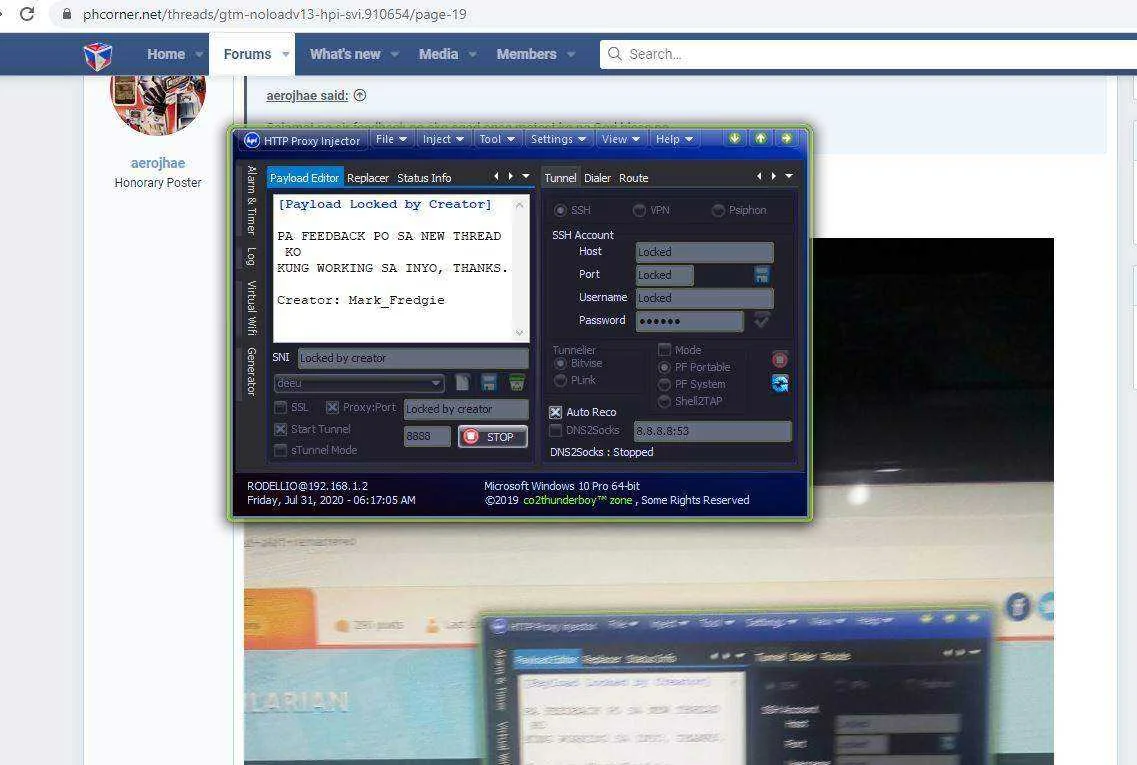The image size is (1137, 765).
Task: Click the save icon next to SSH Port
Action: pyautogui.click(x=761, y=275)
